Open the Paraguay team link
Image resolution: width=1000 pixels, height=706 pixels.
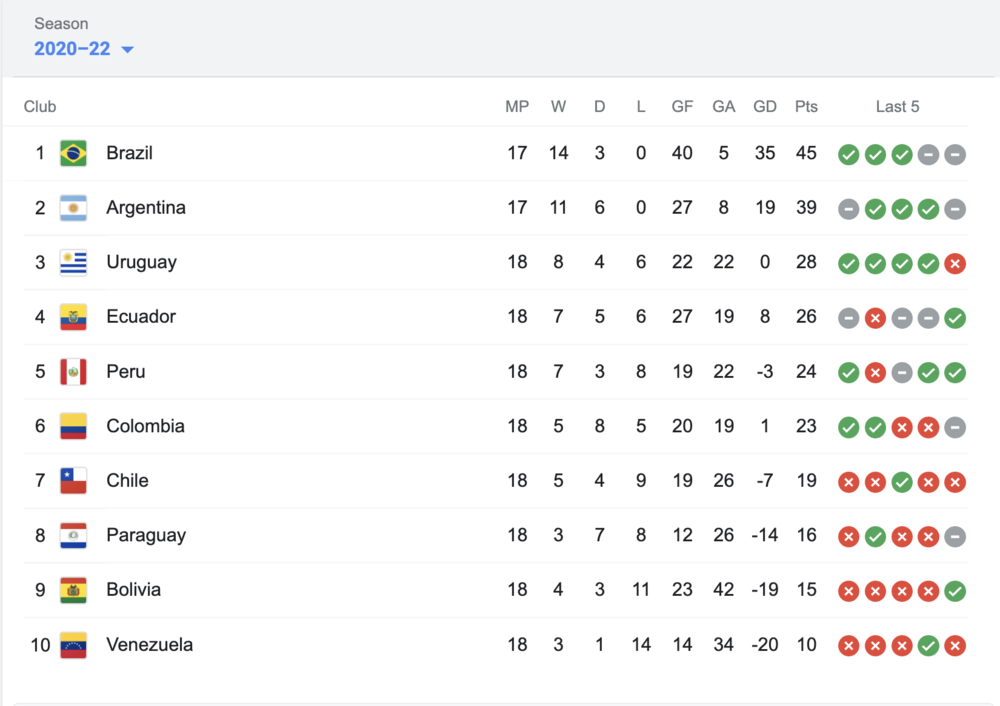tap(146, 535)
